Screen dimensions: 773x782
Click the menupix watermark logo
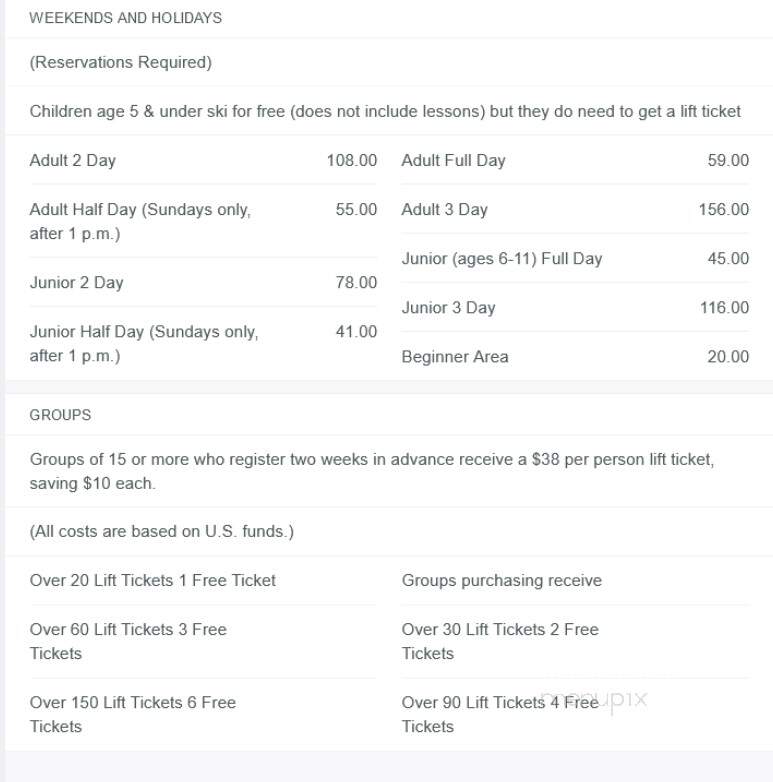tap(593, 700)
